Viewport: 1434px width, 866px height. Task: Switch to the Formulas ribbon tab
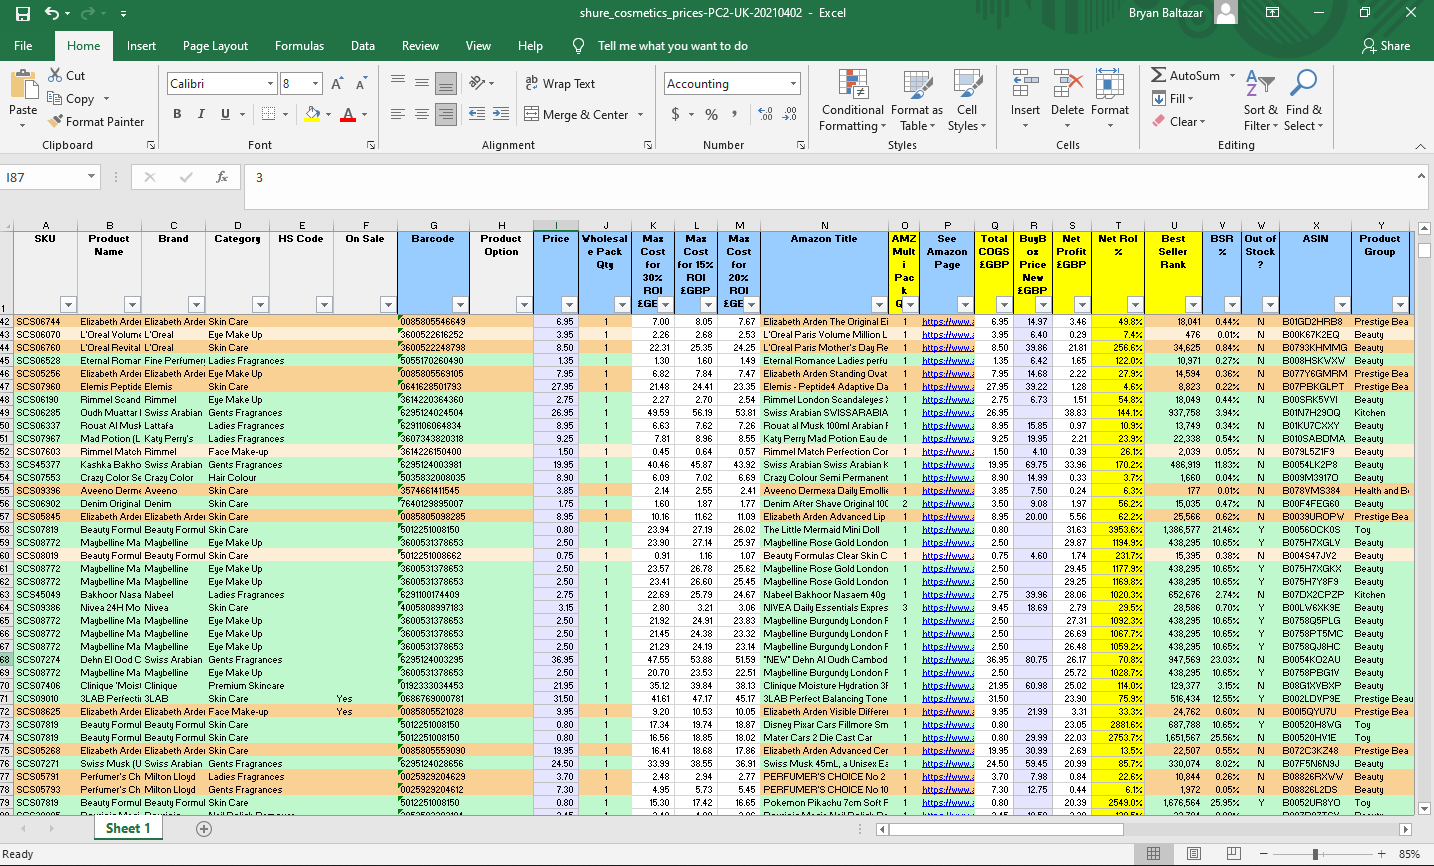pos(299,46)
